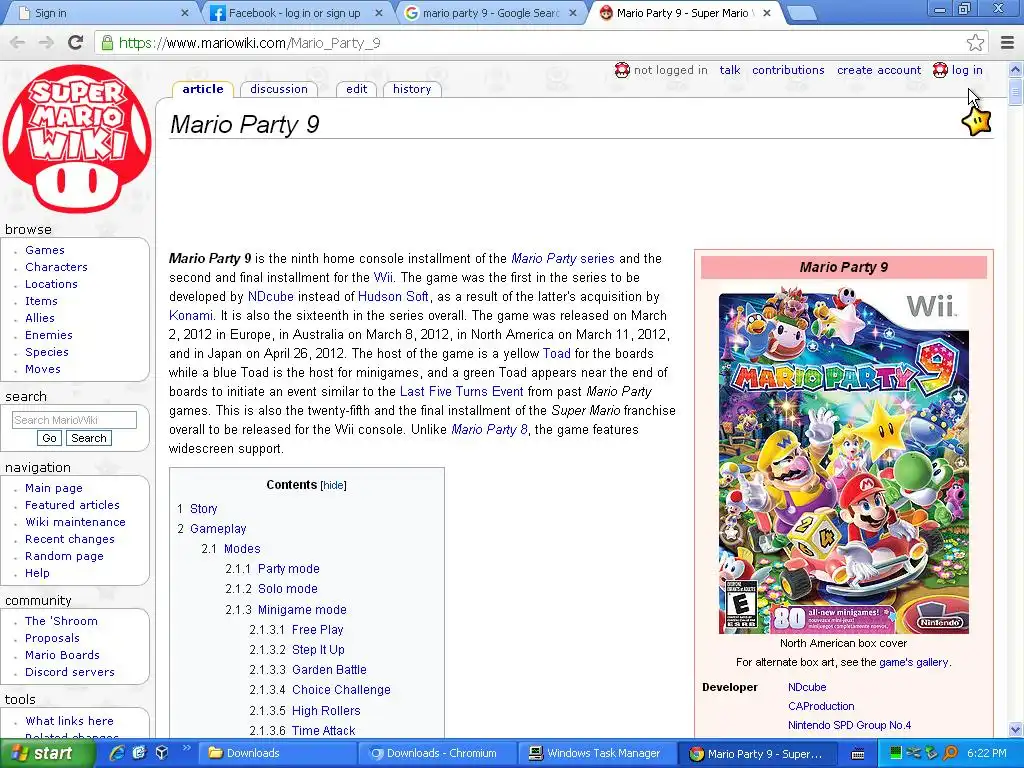1024x768 pixels.
Task: Bookmark this page with the star icon
Action: tap(975, 43)
